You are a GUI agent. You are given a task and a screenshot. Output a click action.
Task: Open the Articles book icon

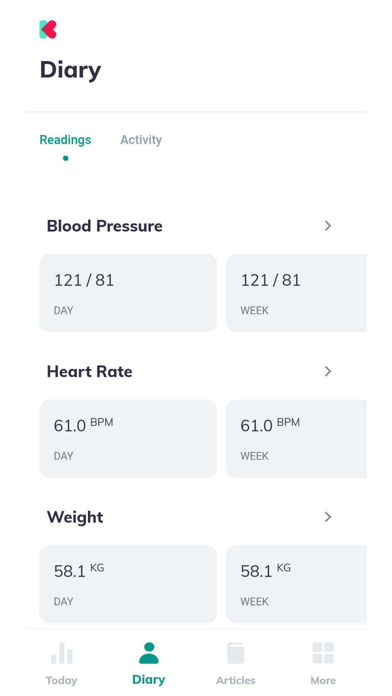pos(236,653)
